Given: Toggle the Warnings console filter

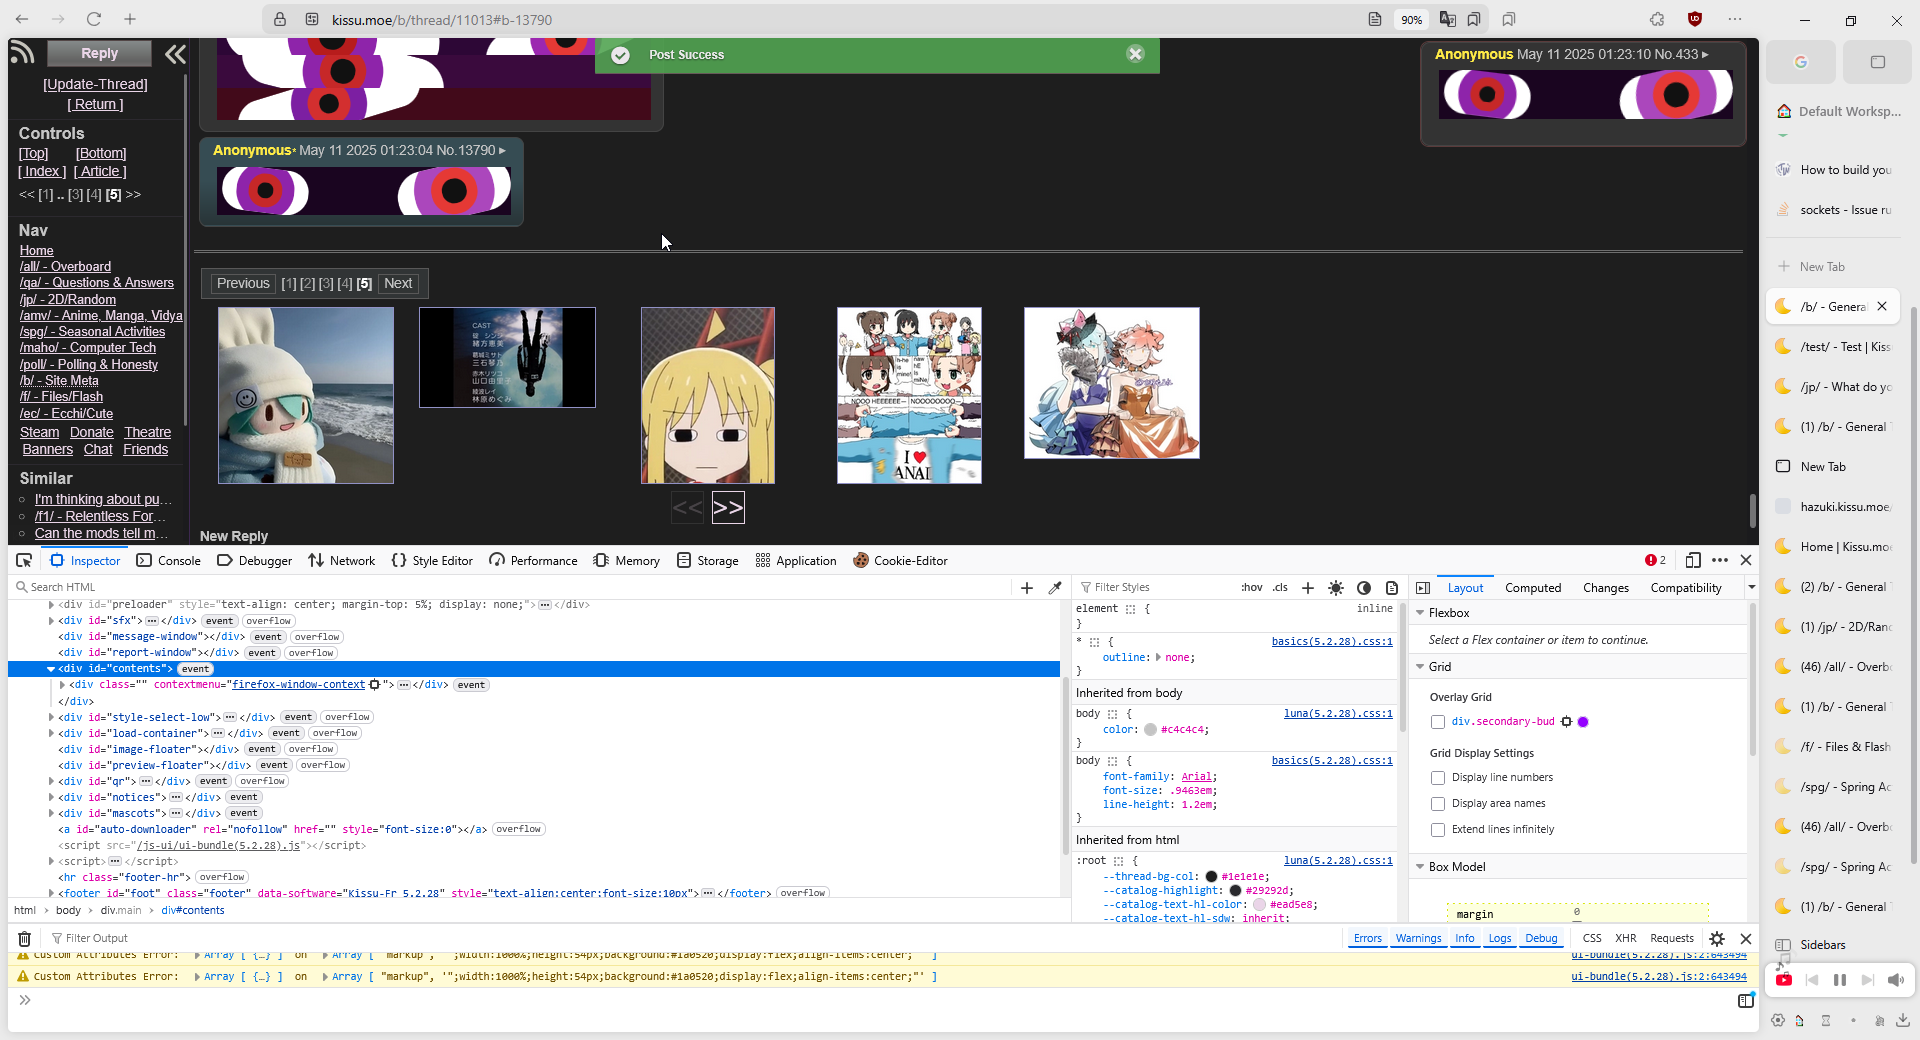Looking at the screenshot, I should pyautogui.click(x=1418, y=938).
